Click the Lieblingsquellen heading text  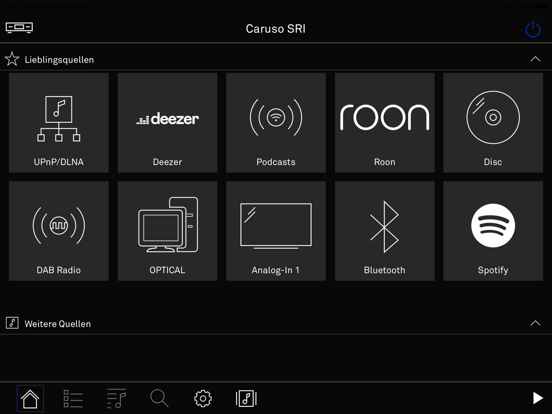59,60
